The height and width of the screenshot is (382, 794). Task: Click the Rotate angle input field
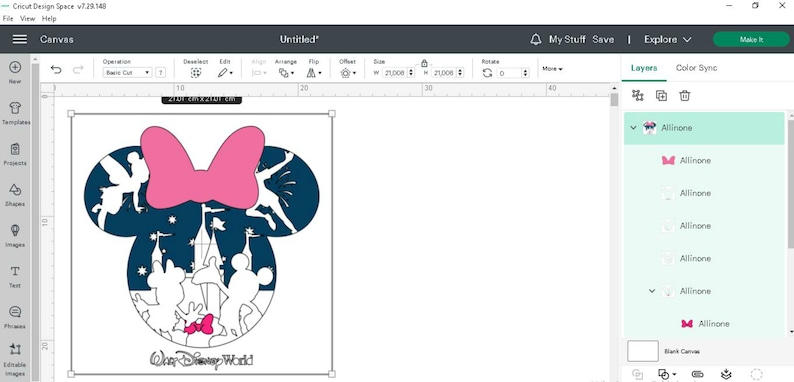(x=508, y=73)
